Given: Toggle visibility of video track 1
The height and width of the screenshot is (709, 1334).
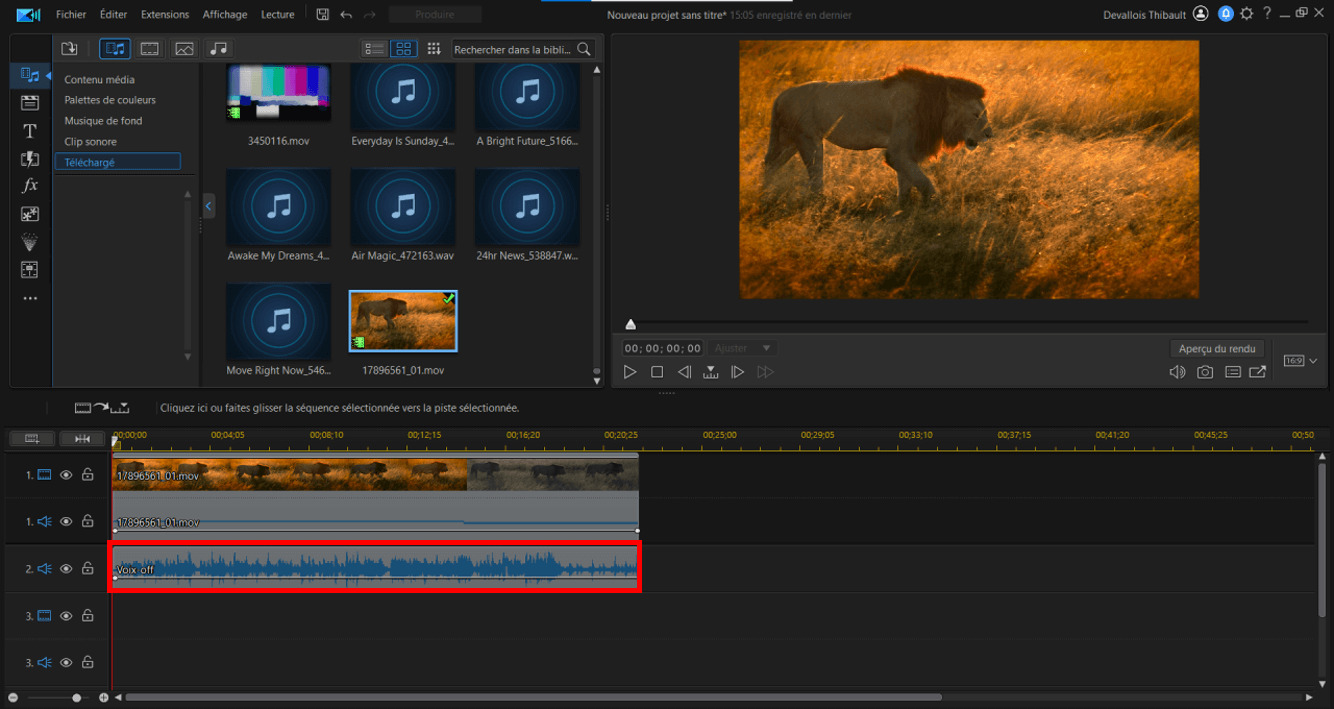Looking at the screenshot, I should click(x=66, y=475).
